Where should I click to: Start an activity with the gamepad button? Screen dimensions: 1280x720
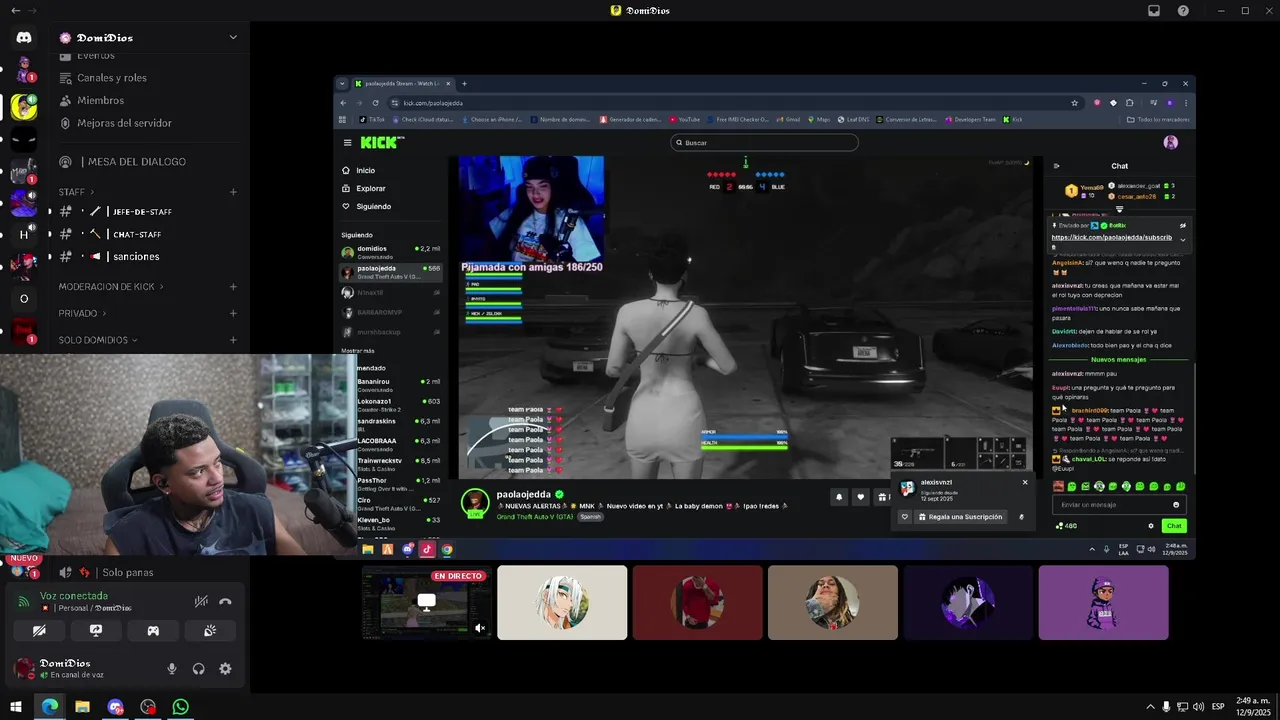(153, 631)
